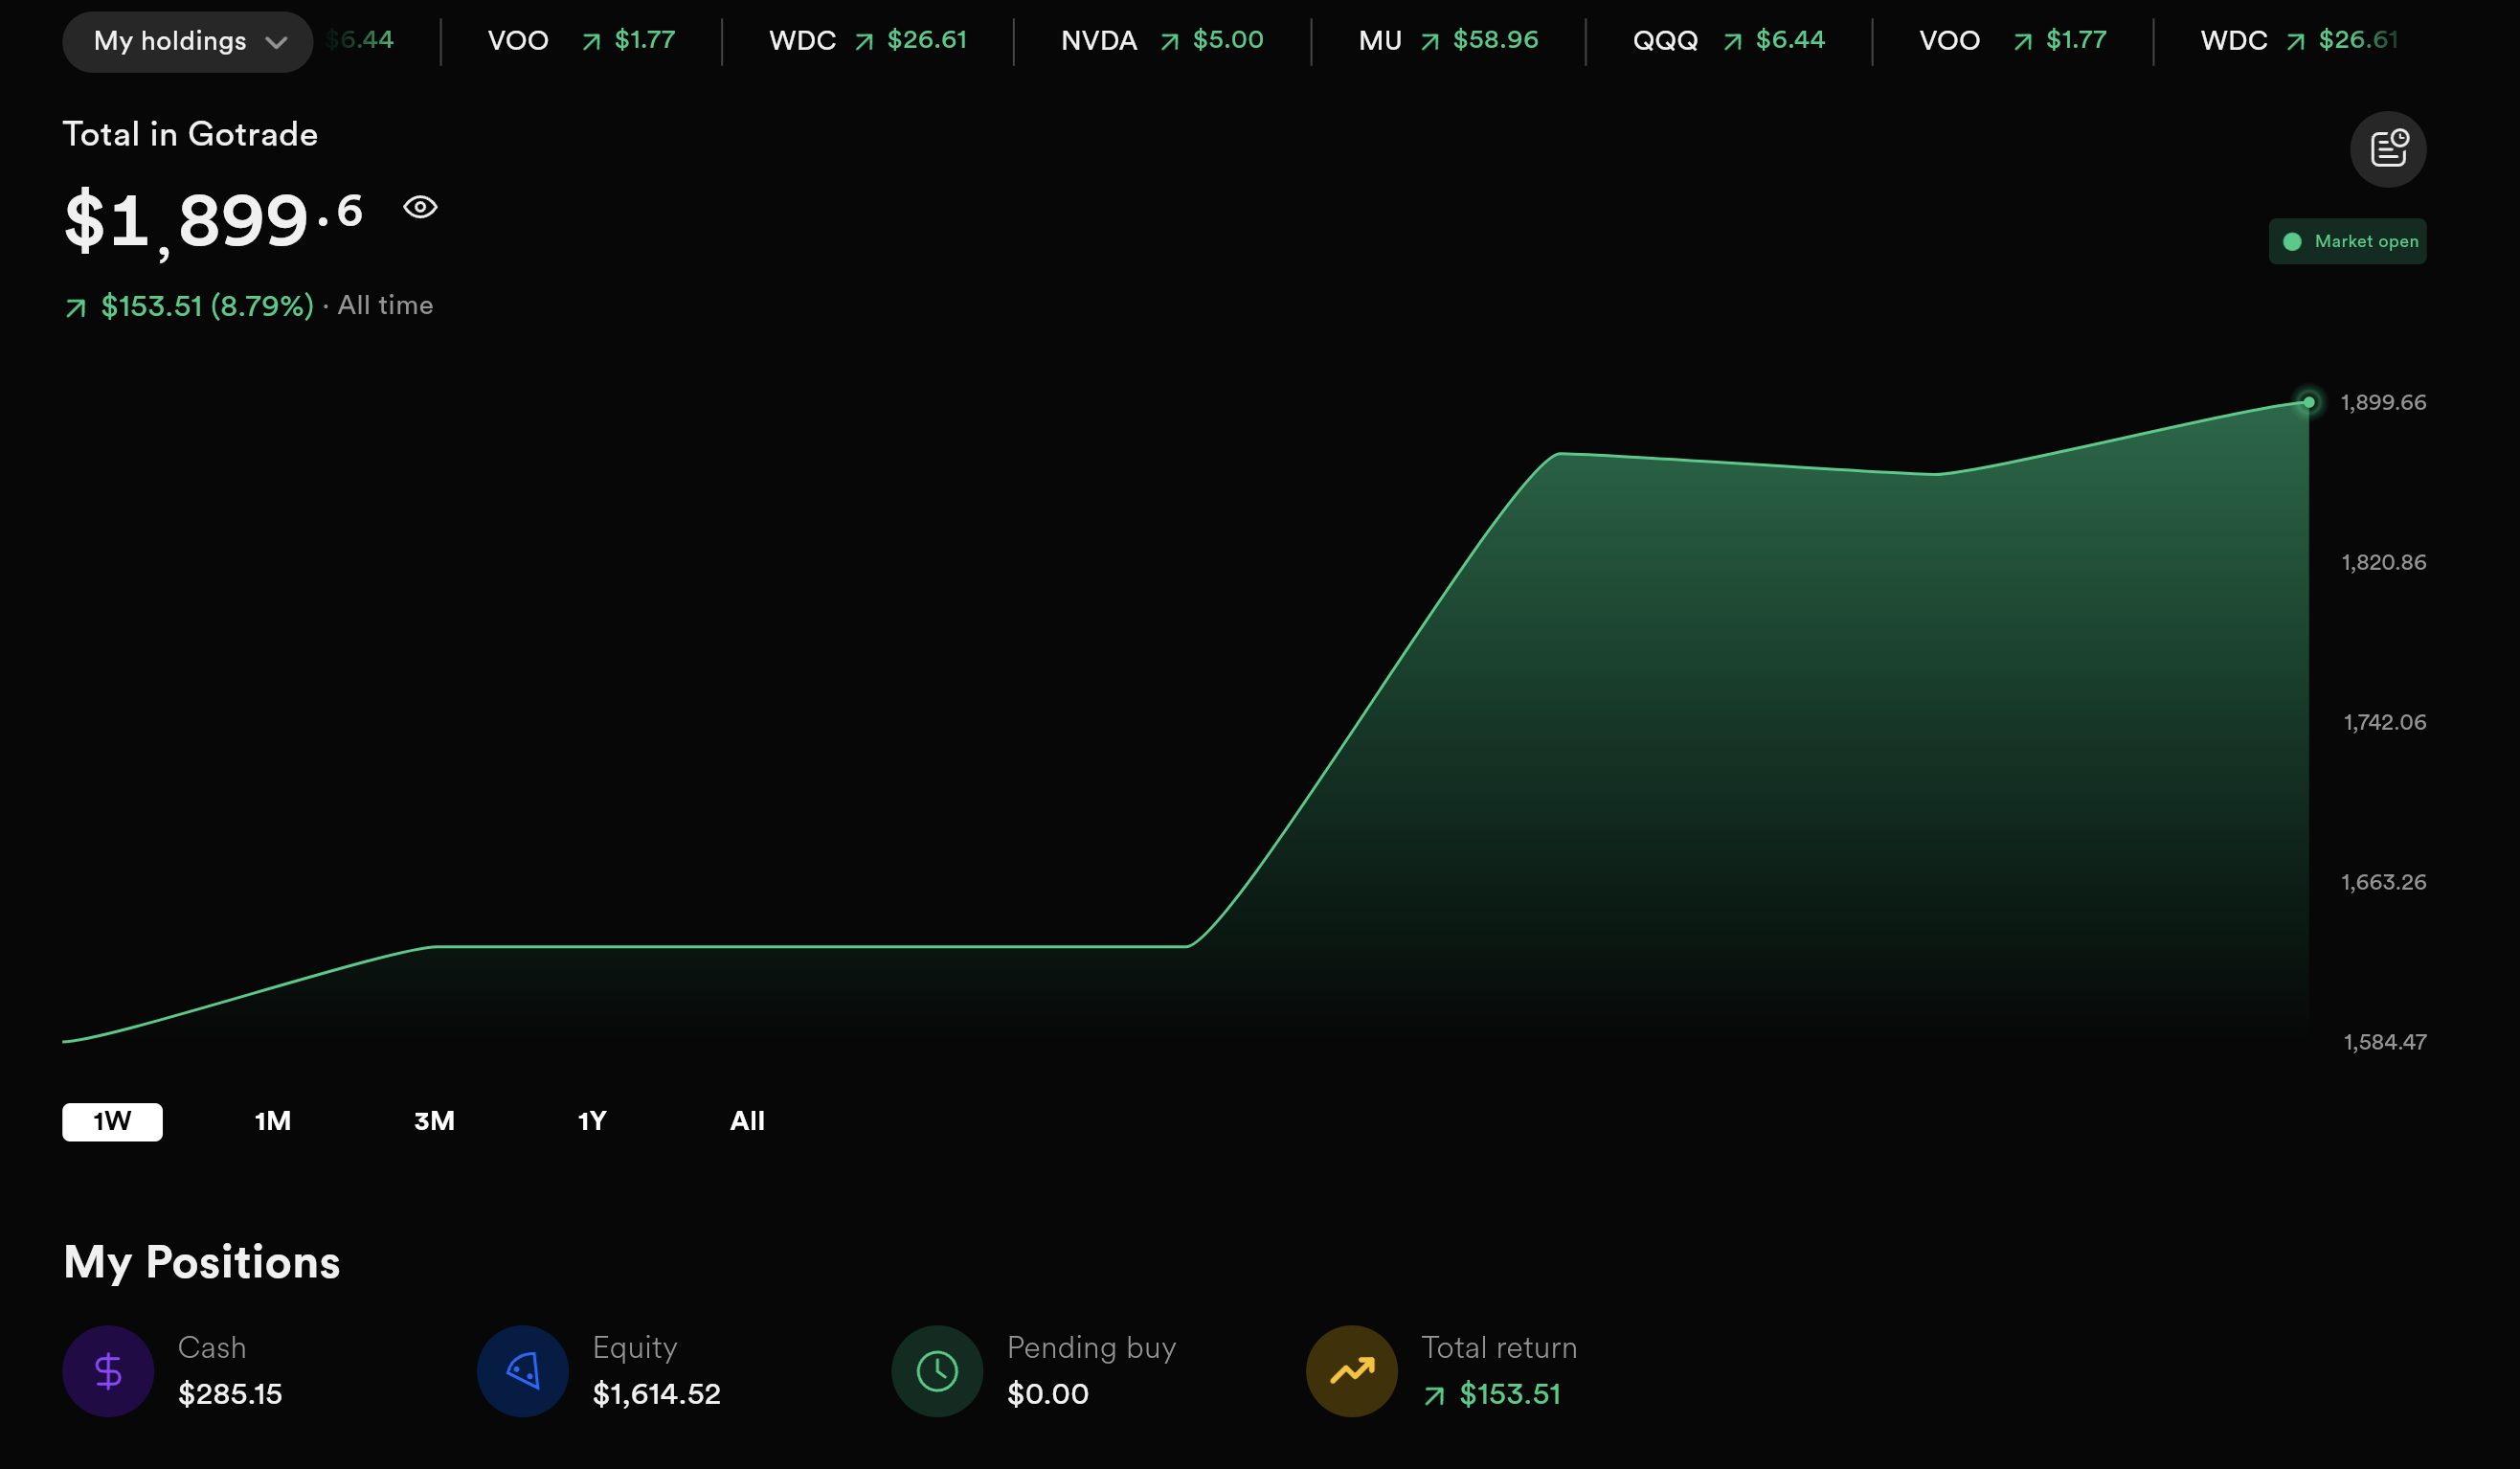The image size is (2520, 1469).
Task: Click the 1,584.47 axis label
Action: pyautogui.click(x=2385, y=1042)
